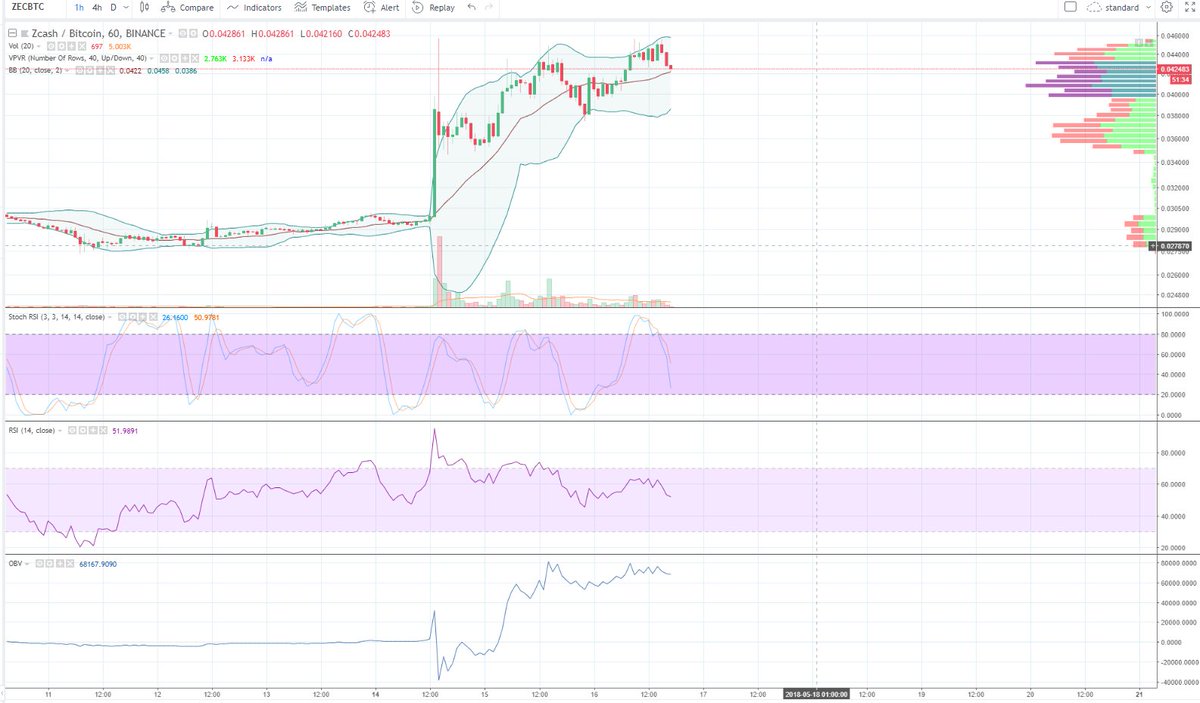Open settings icon for RSI (14, close)
Viewport: 1200px width, 703px height.
pyautogui.click(x=83, y=431)
